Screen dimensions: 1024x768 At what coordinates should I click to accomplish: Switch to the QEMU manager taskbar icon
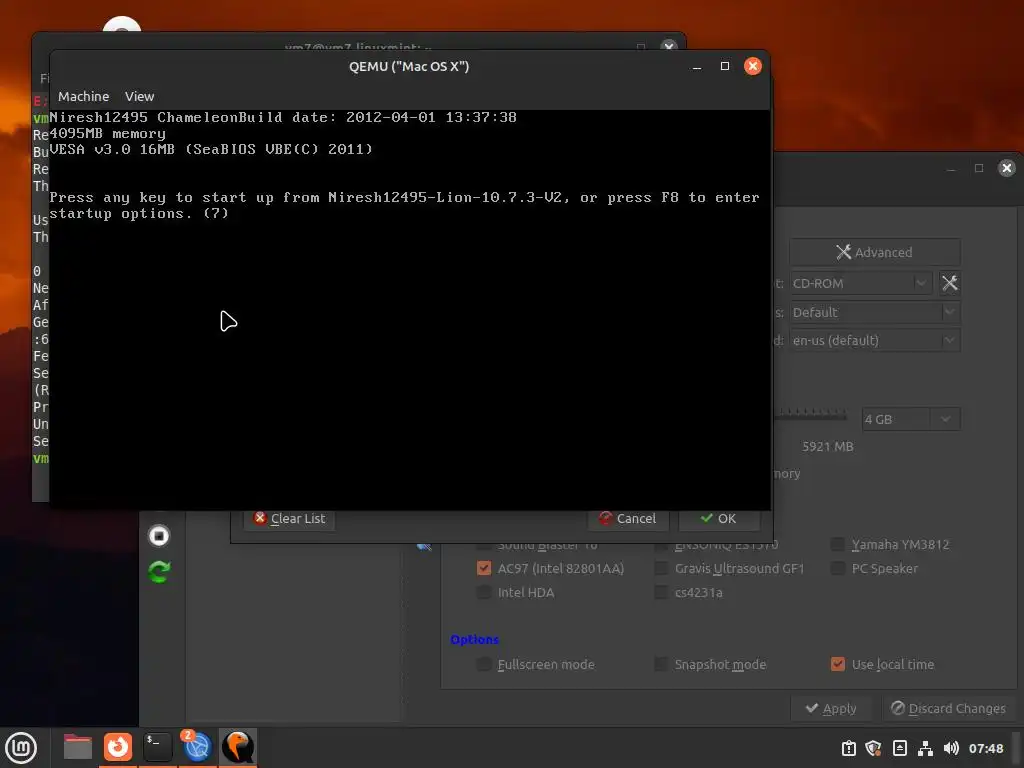238,748
